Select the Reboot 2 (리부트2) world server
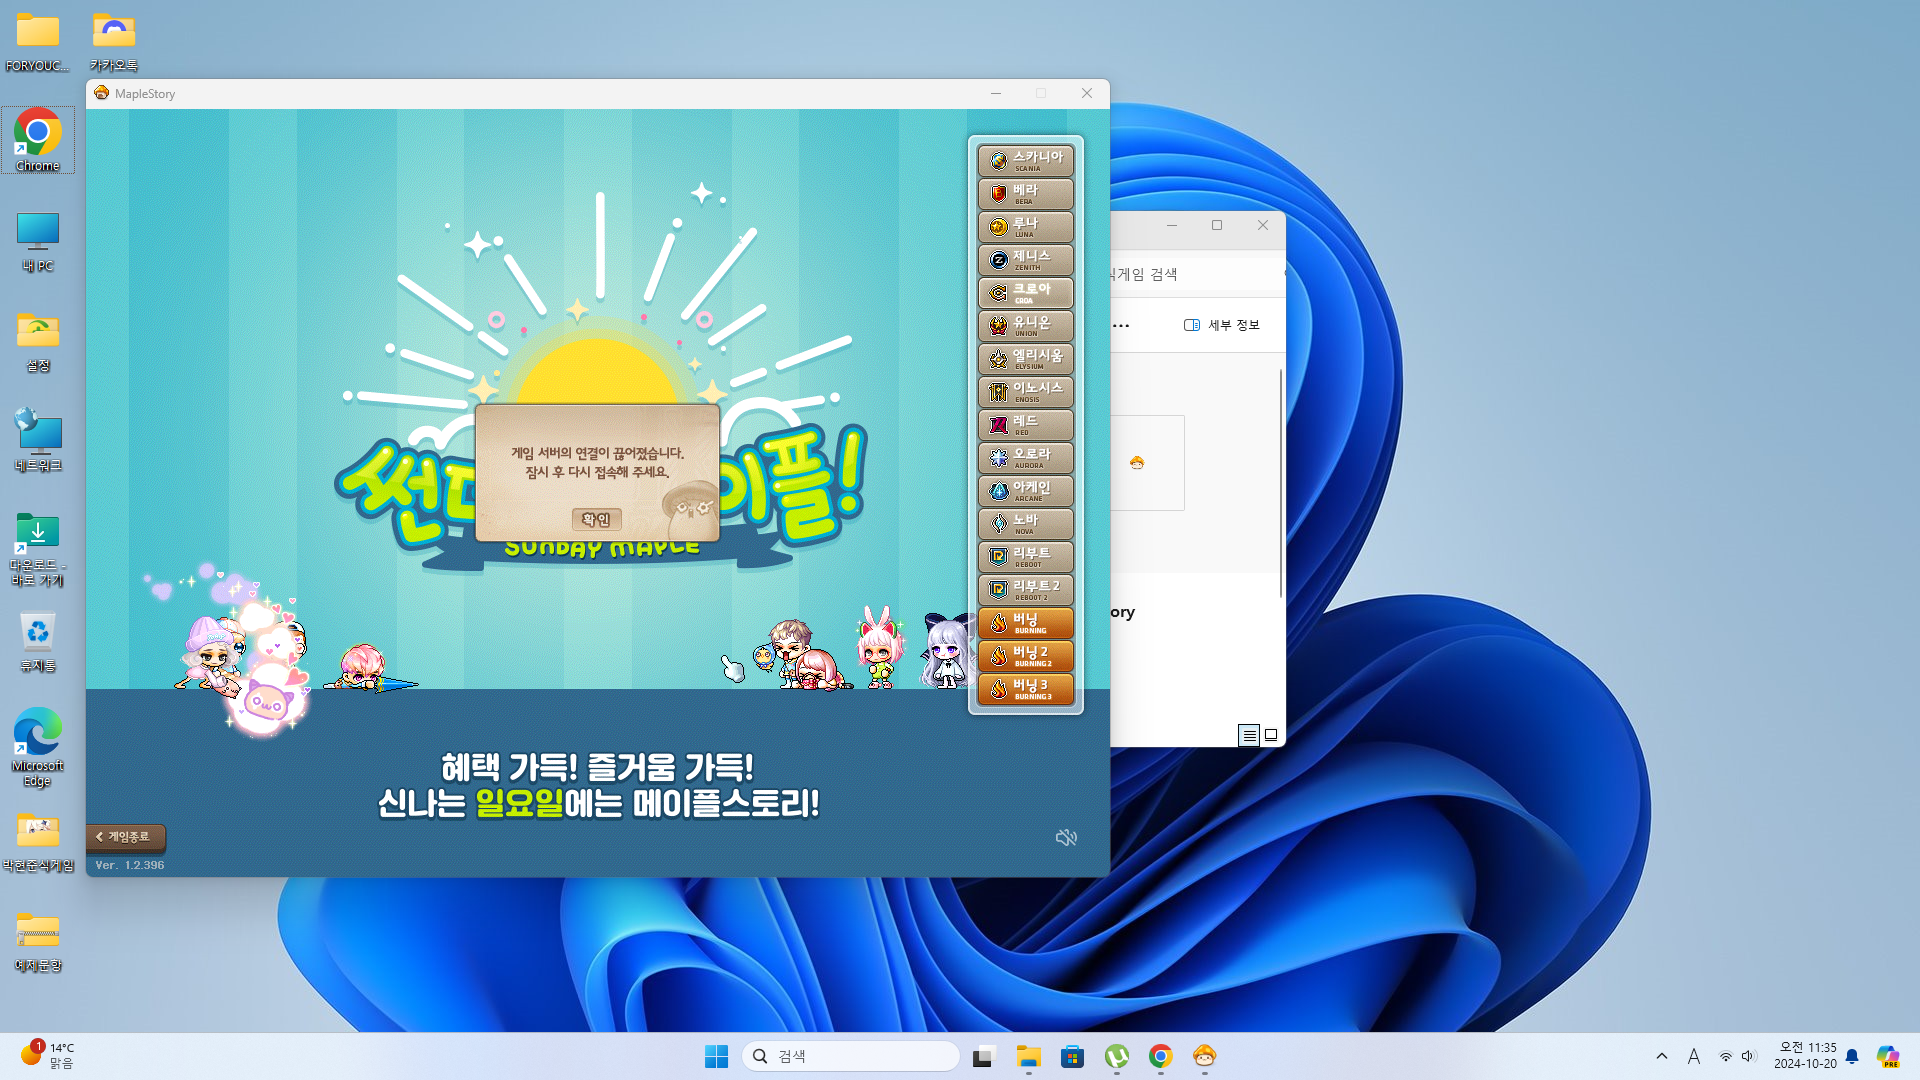Screen dimensions: 1920x1080 [x=1025, y=590]
